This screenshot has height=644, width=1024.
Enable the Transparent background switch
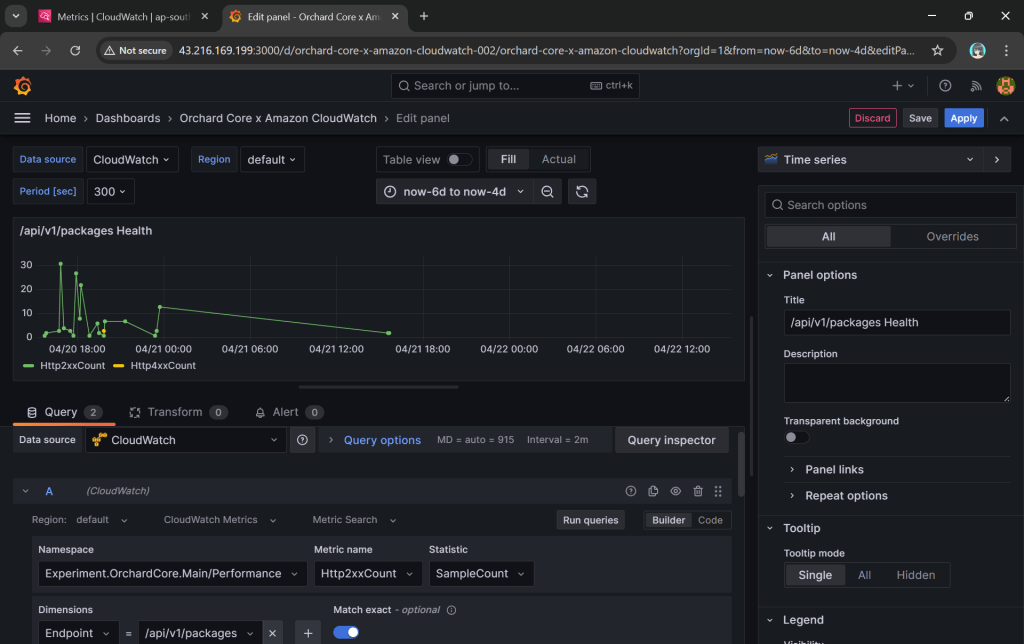tap(796, 437)
